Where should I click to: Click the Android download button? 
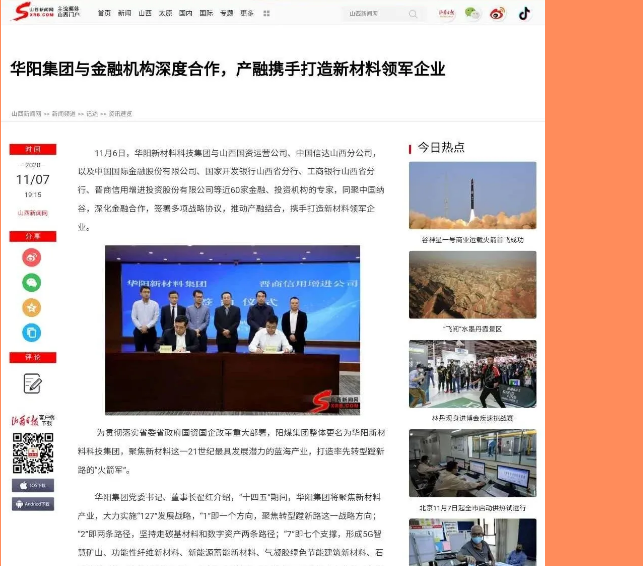click(33, 504)
